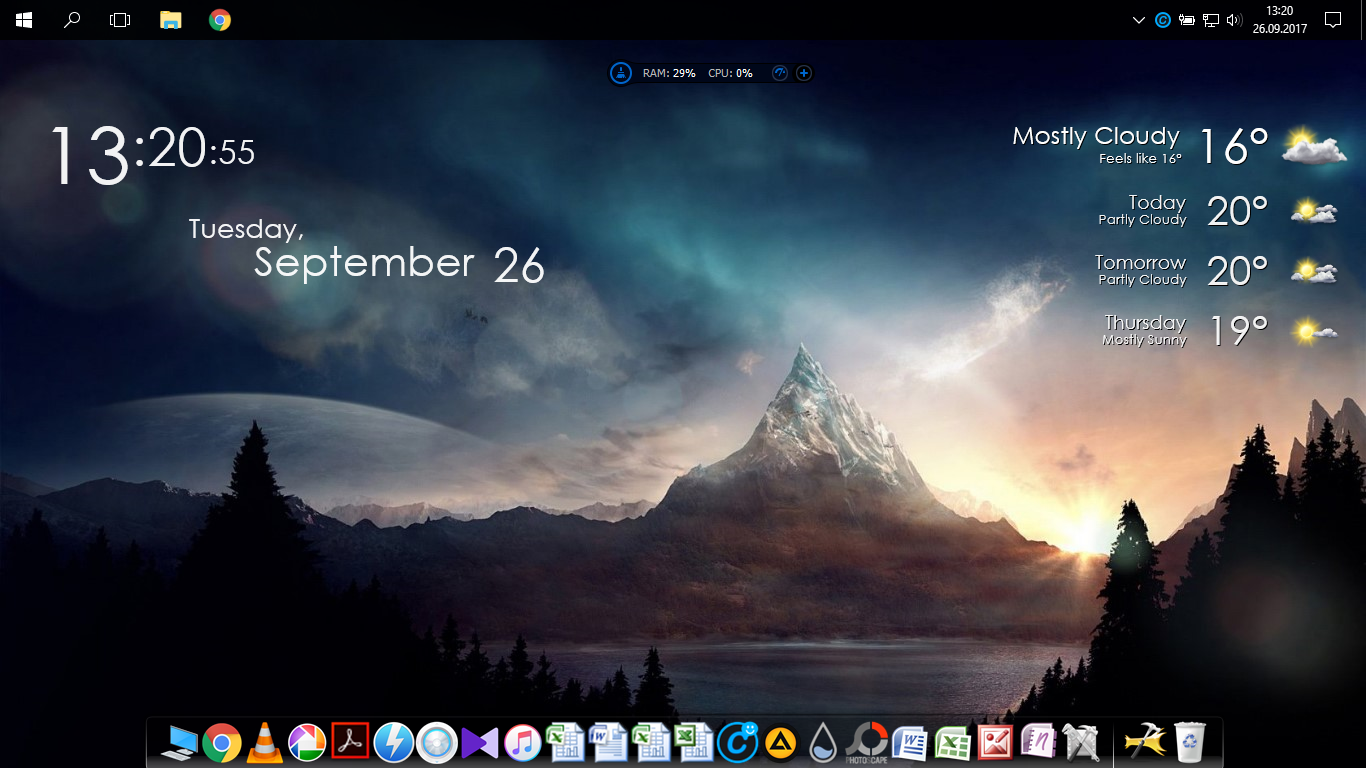Click the broom clean icon in performance widget

(621, 73)
